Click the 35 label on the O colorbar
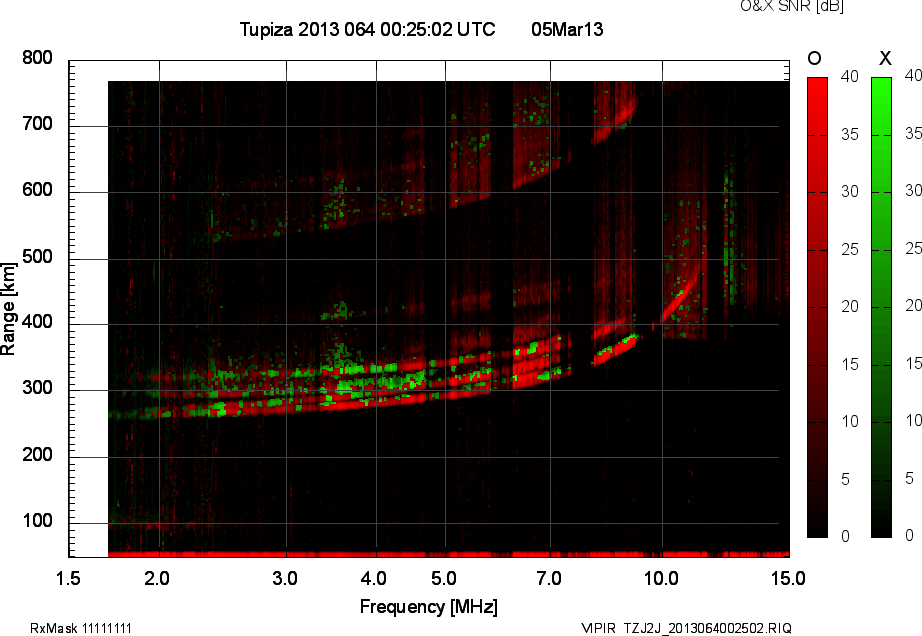 850,135
